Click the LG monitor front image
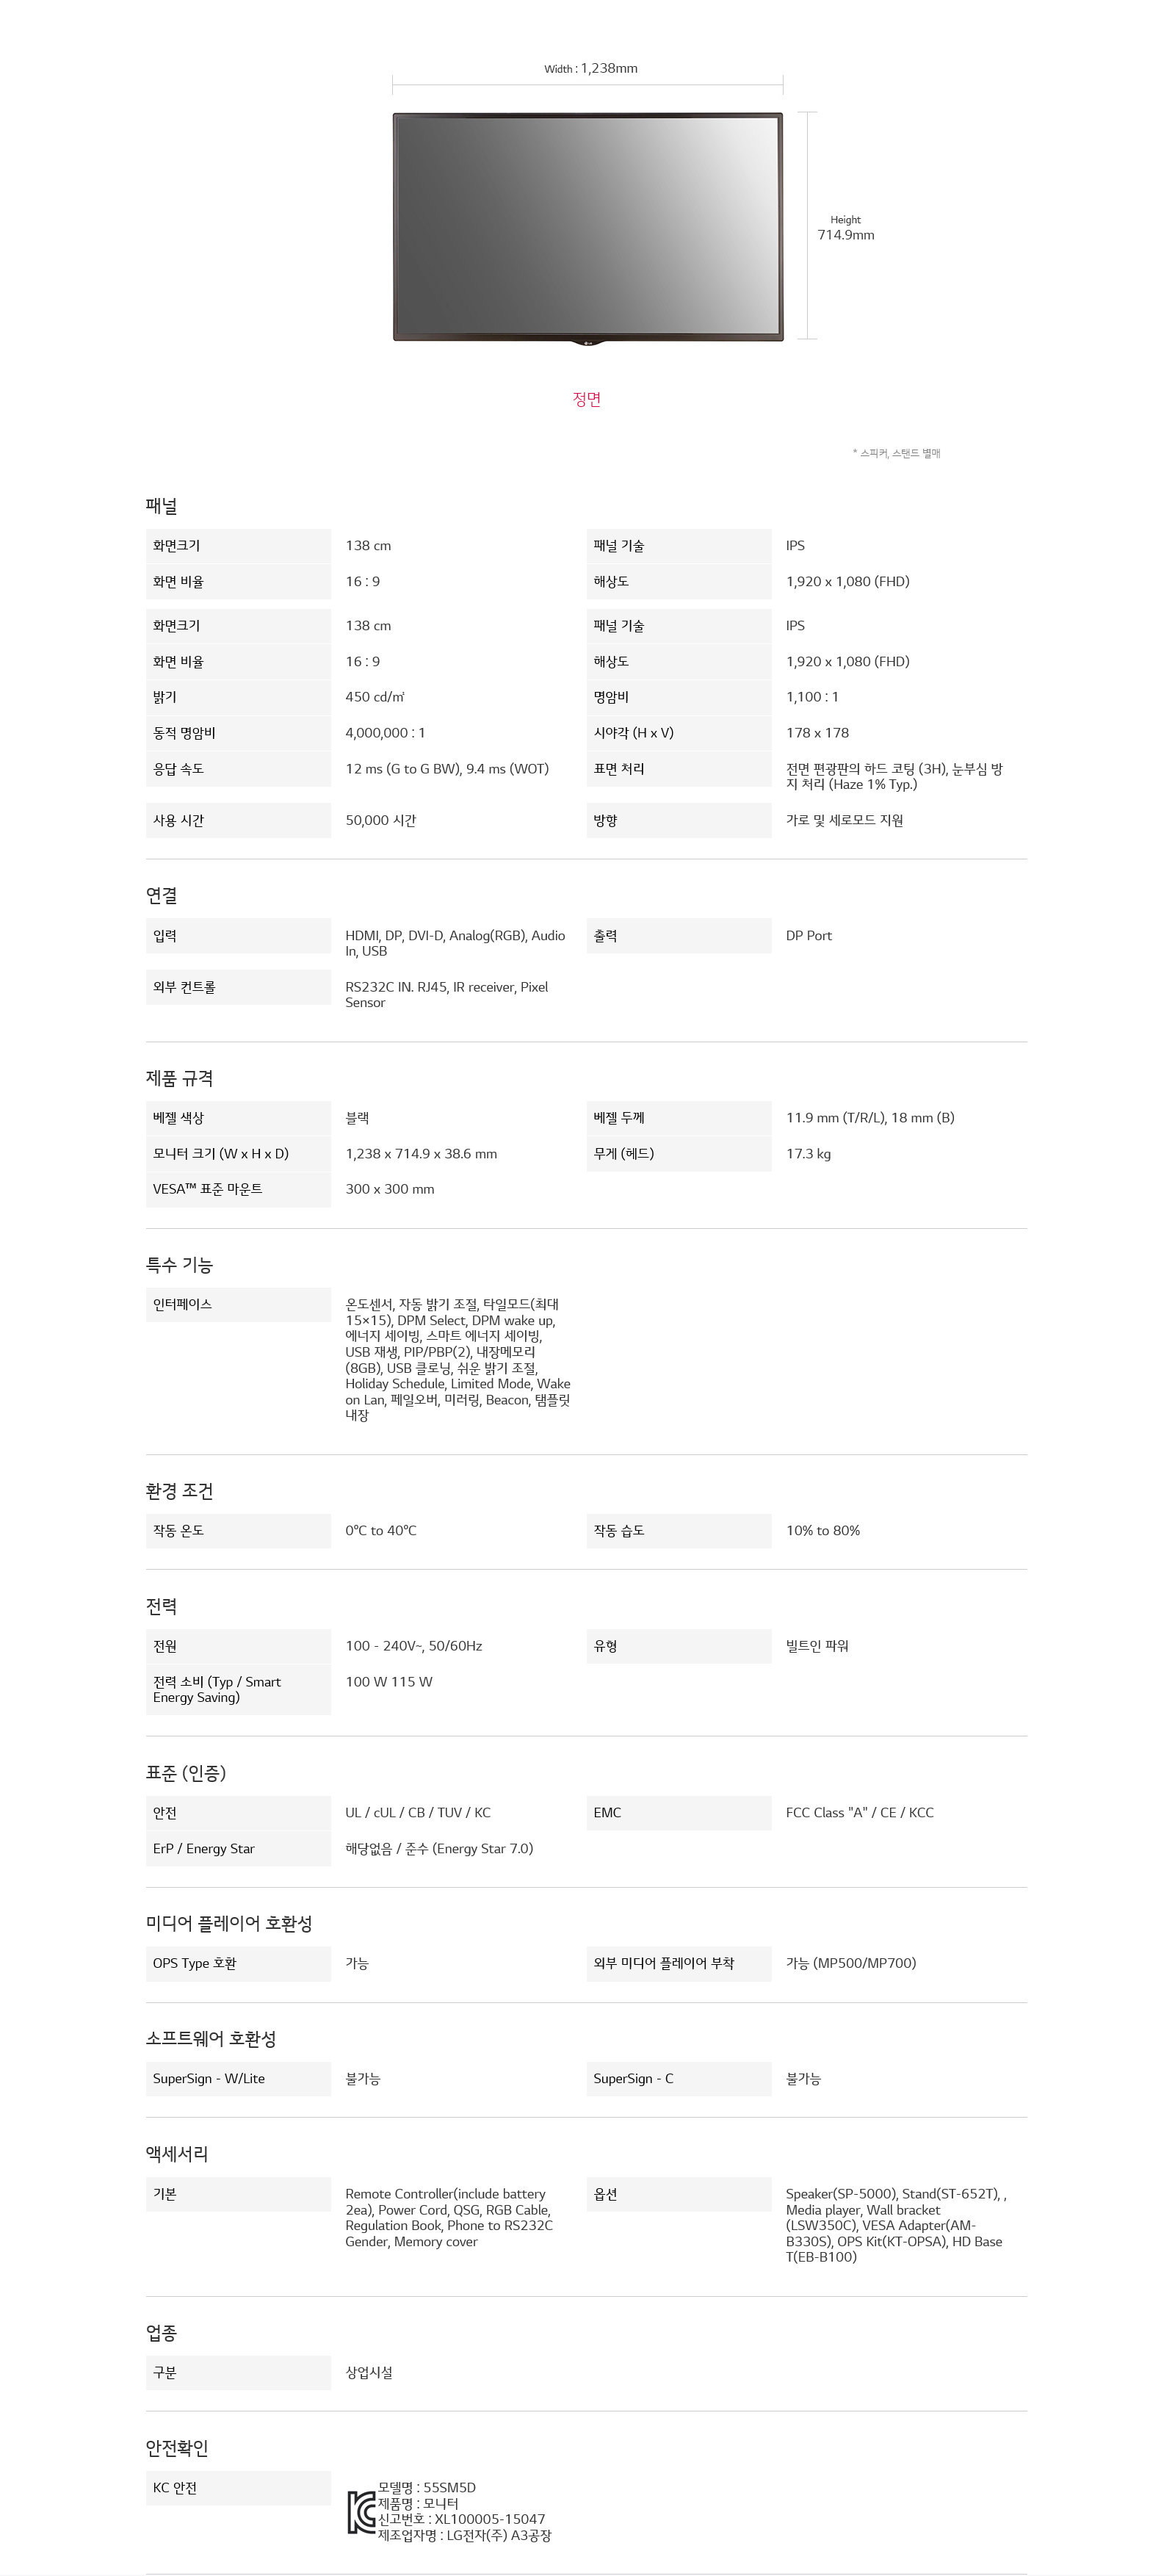Screen dimensions: 1175x2576 587,229
